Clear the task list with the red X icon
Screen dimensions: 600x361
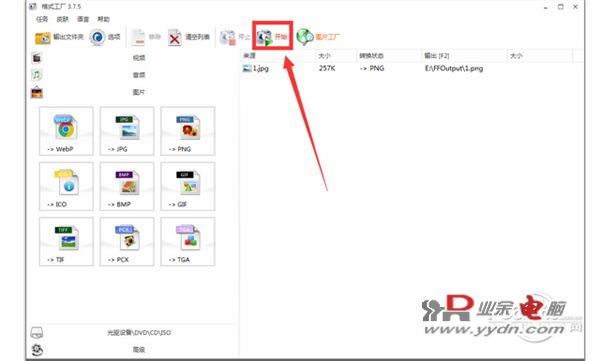click(175, 38)
